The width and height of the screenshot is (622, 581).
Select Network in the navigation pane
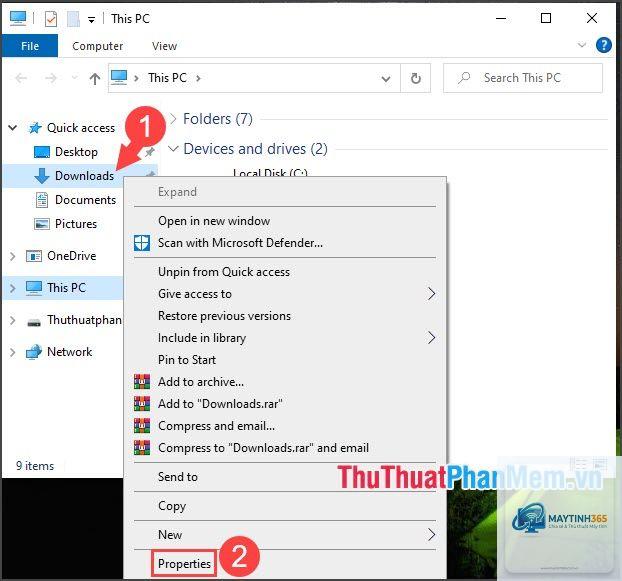69,352
